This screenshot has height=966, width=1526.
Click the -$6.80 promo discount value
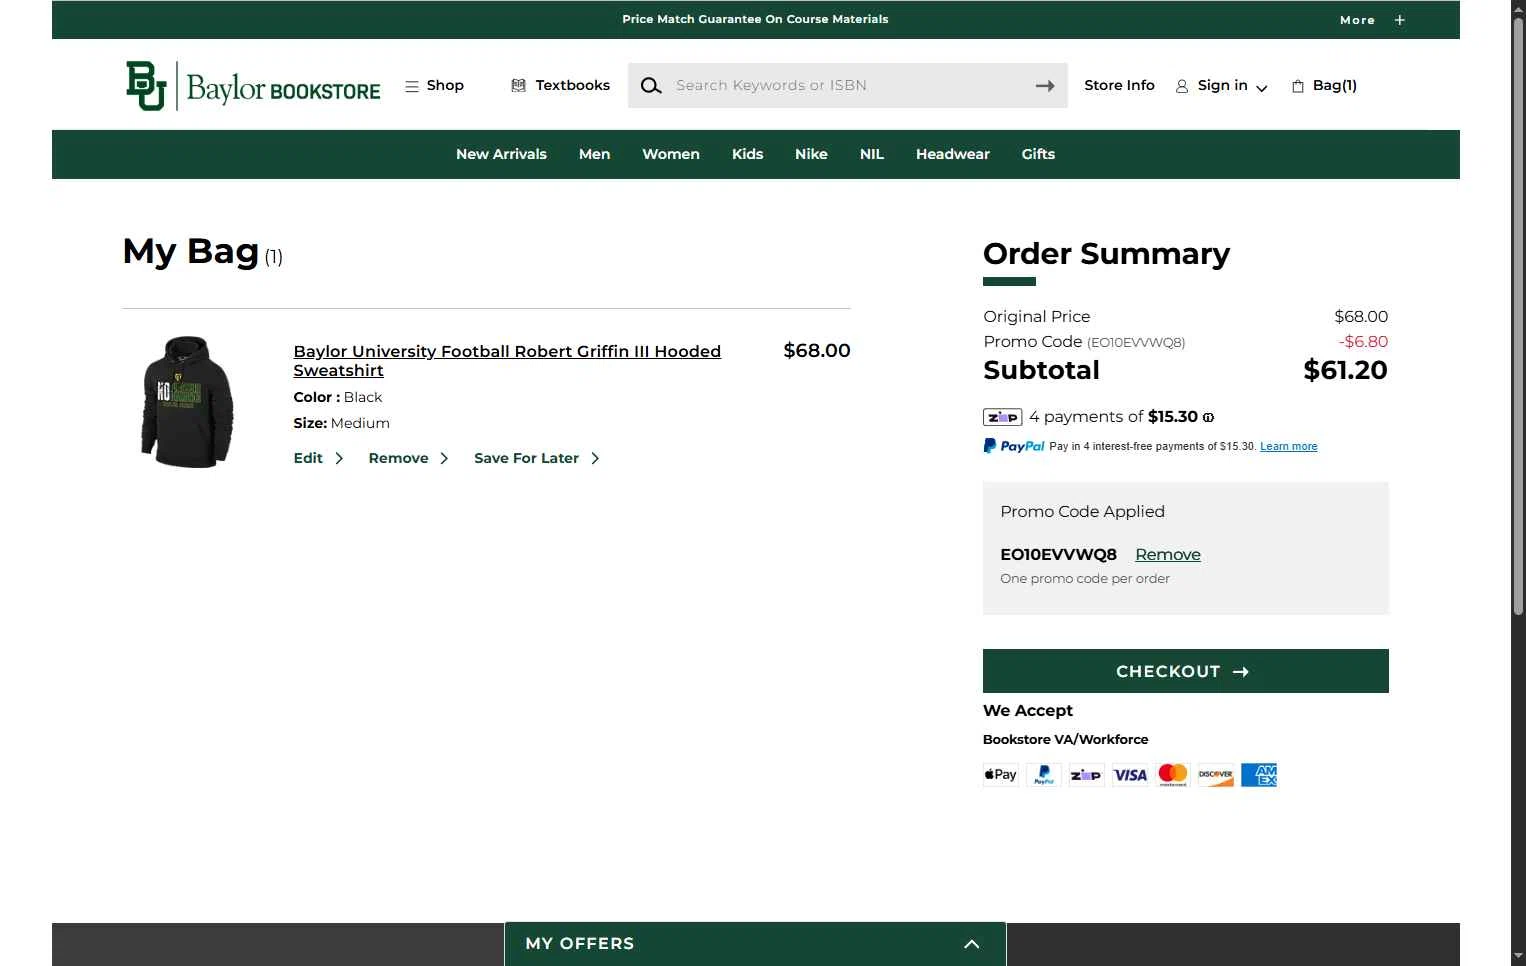click(1363, 342)
